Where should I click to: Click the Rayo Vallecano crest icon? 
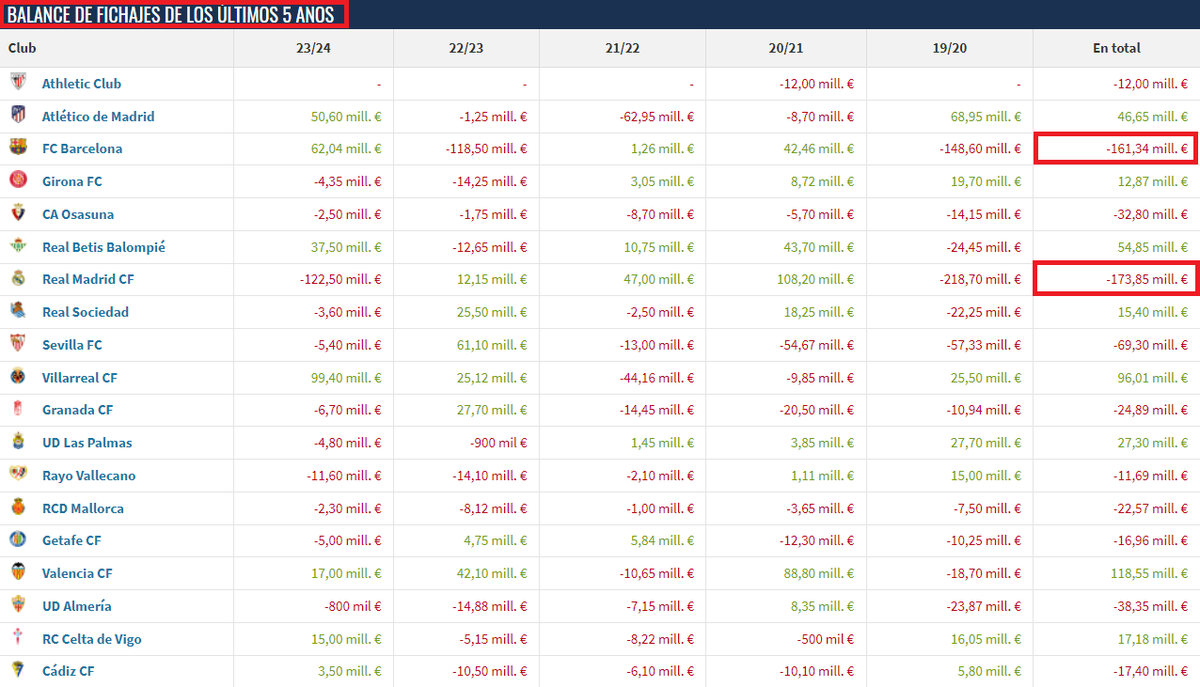[x=18, y=475]
